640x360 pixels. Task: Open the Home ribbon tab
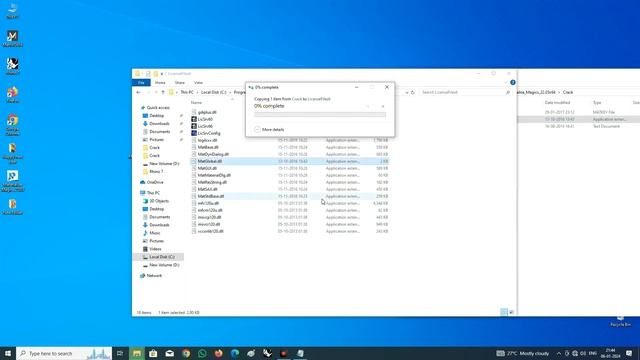pyautogui.click(x=160, y=82)
